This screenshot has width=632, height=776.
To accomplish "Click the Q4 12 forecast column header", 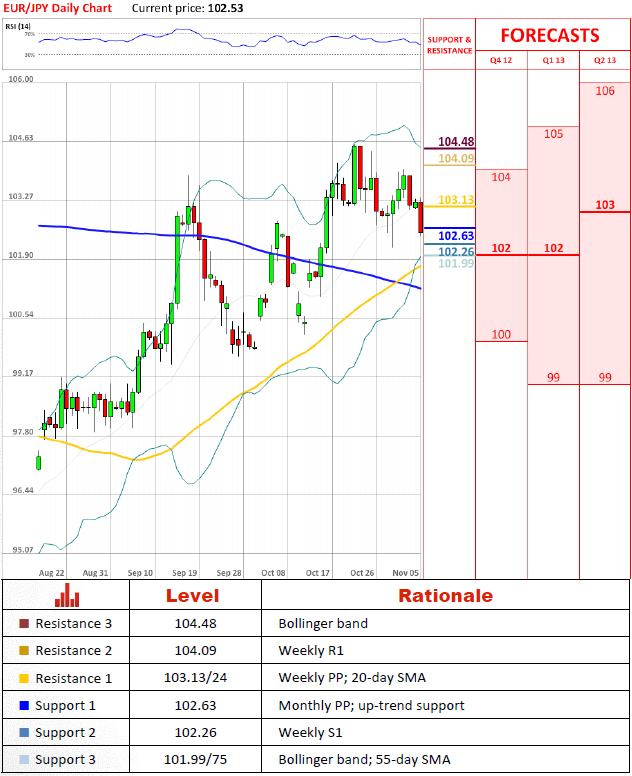I will tap(501, 60).
